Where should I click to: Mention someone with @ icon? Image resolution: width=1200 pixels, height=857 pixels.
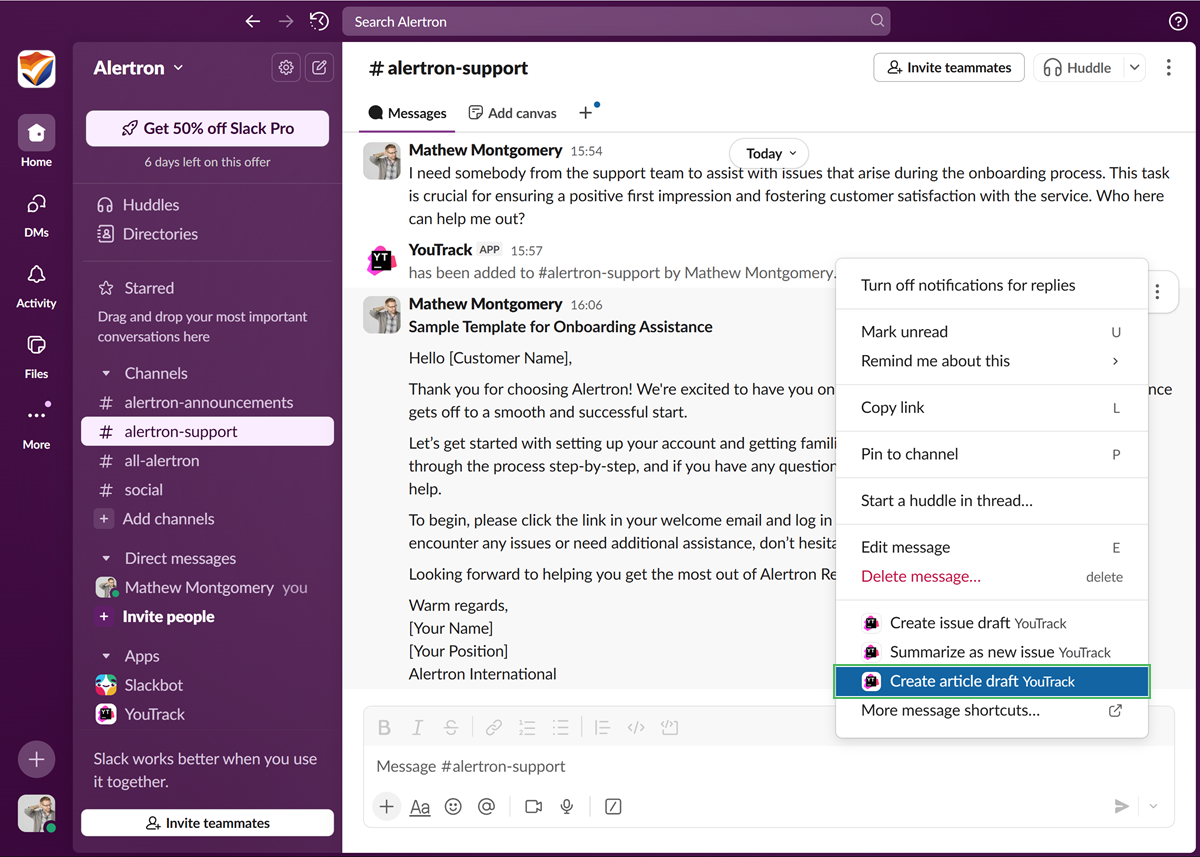[486, 806]
